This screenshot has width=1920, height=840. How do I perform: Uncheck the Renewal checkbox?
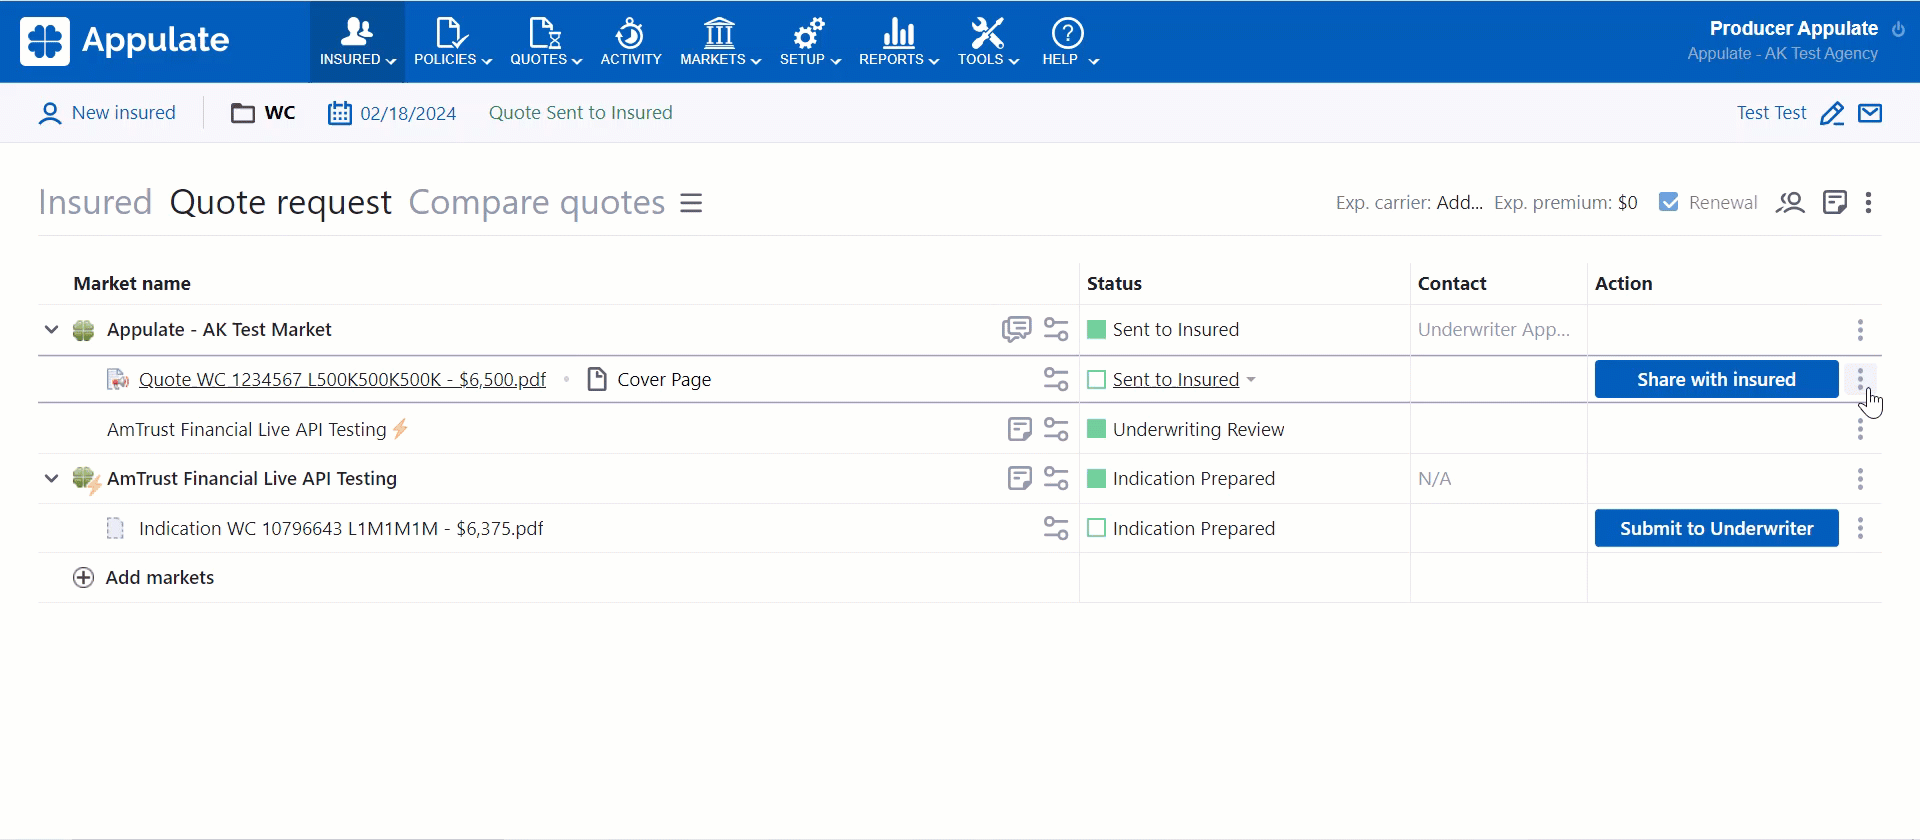coord(1668,202)
